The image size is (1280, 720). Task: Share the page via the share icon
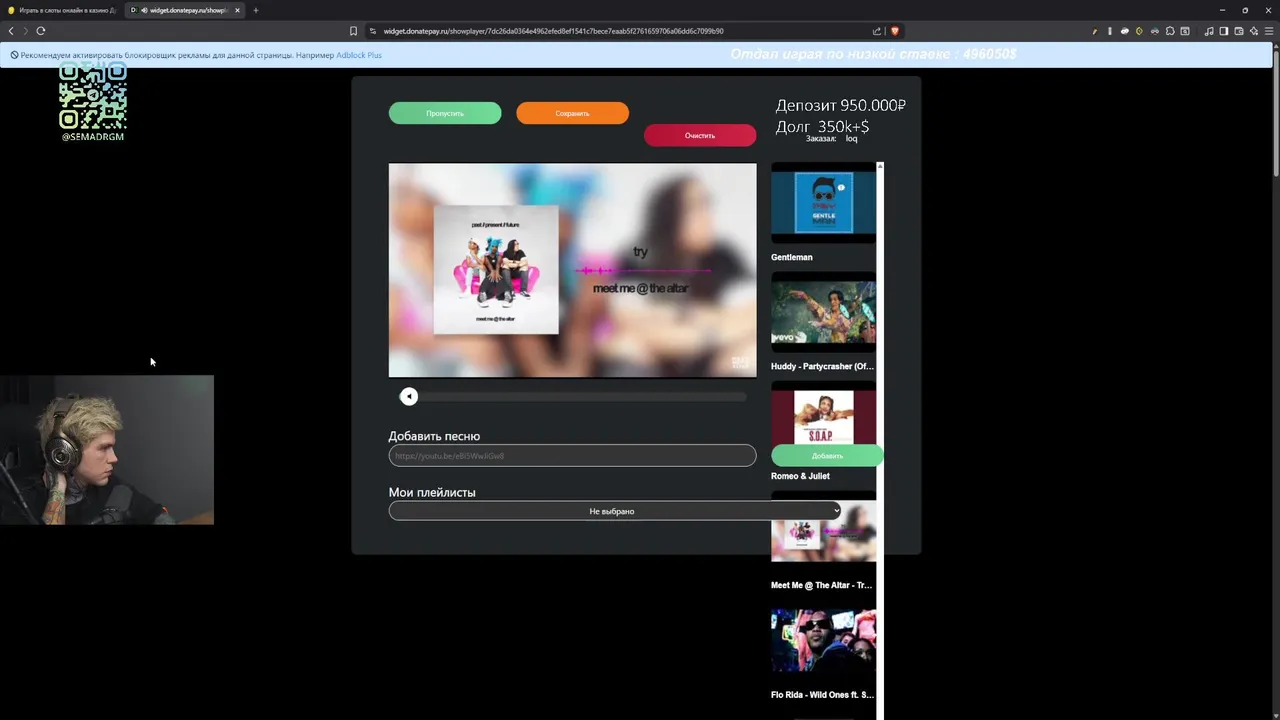[x=877, y=31]
